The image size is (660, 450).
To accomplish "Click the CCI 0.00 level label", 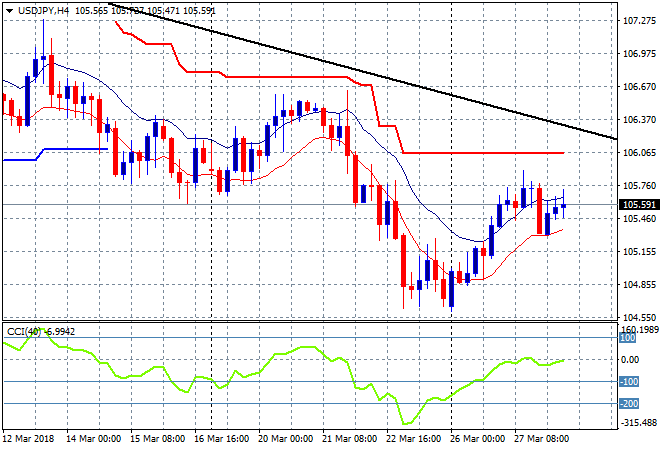I will click(x=630, y=360).
